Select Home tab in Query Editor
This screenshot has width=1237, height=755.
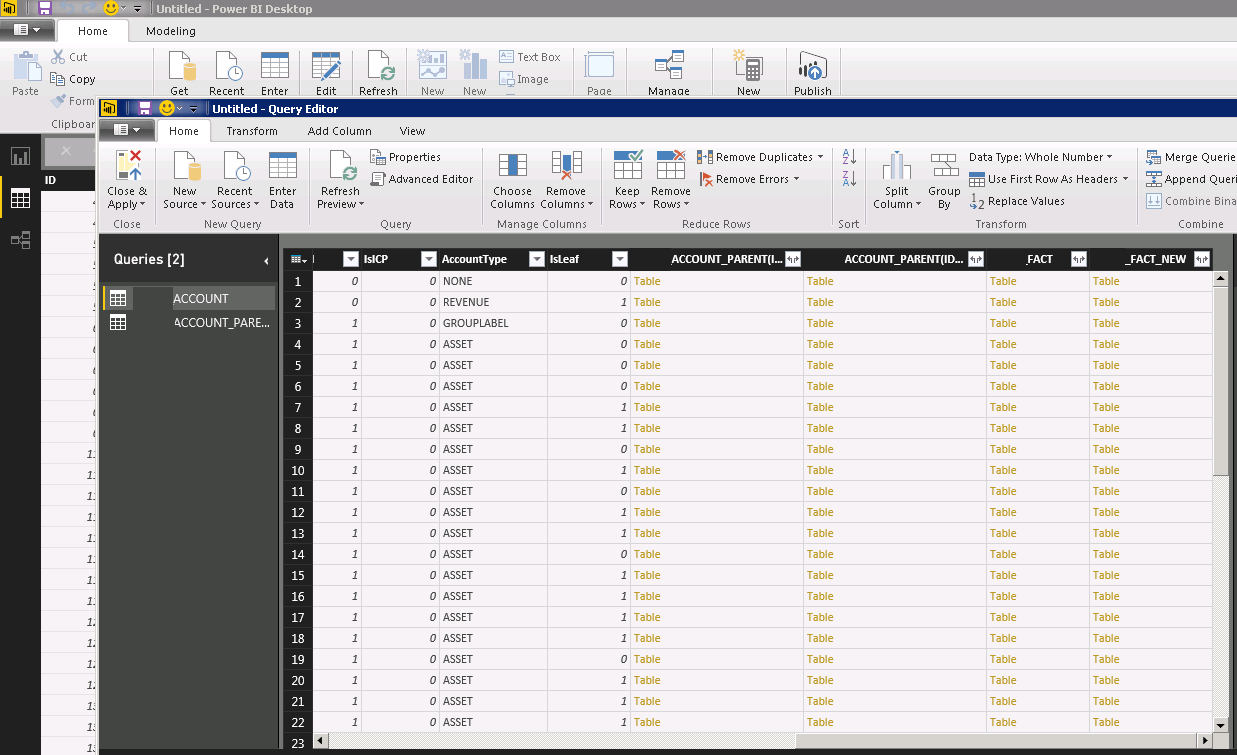point(184,131)
